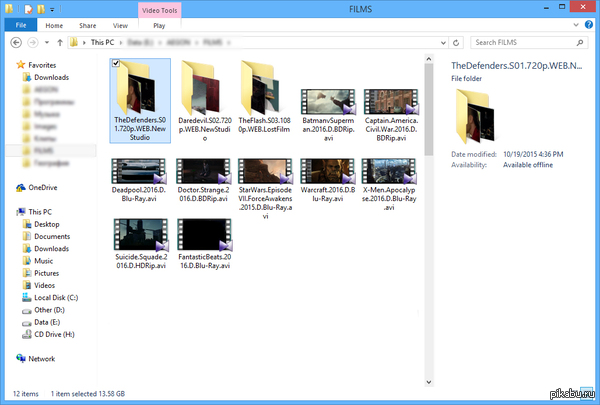
Task: Select X-Men.Apocalypse video file
Action: tap(389, 185)
